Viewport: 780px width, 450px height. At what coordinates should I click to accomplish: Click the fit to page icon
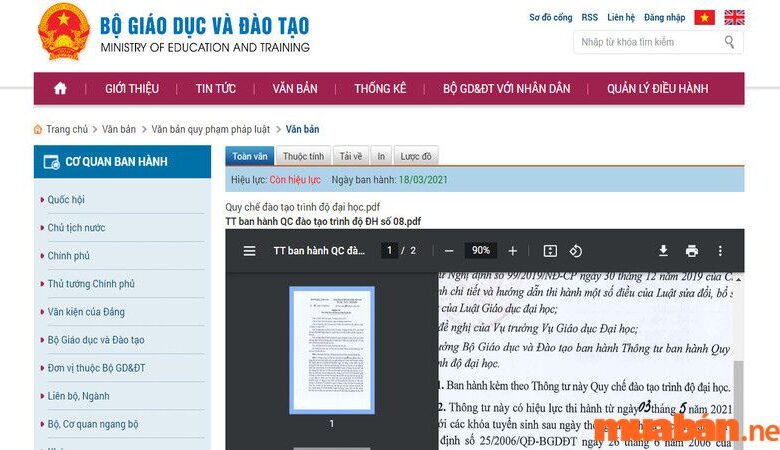click(550, 251)
